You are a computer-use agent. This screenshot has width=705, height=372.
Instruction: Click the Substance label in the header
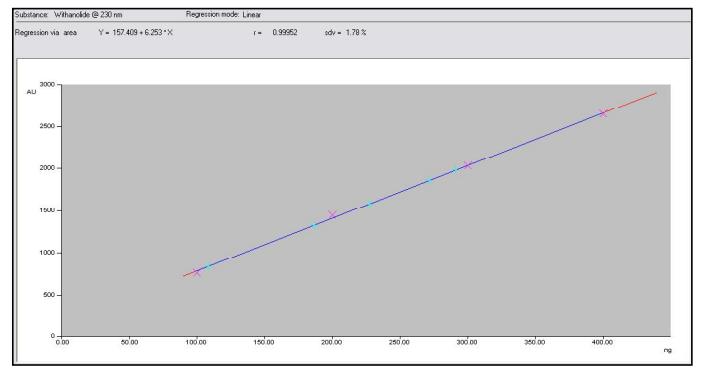coord(31,14)
